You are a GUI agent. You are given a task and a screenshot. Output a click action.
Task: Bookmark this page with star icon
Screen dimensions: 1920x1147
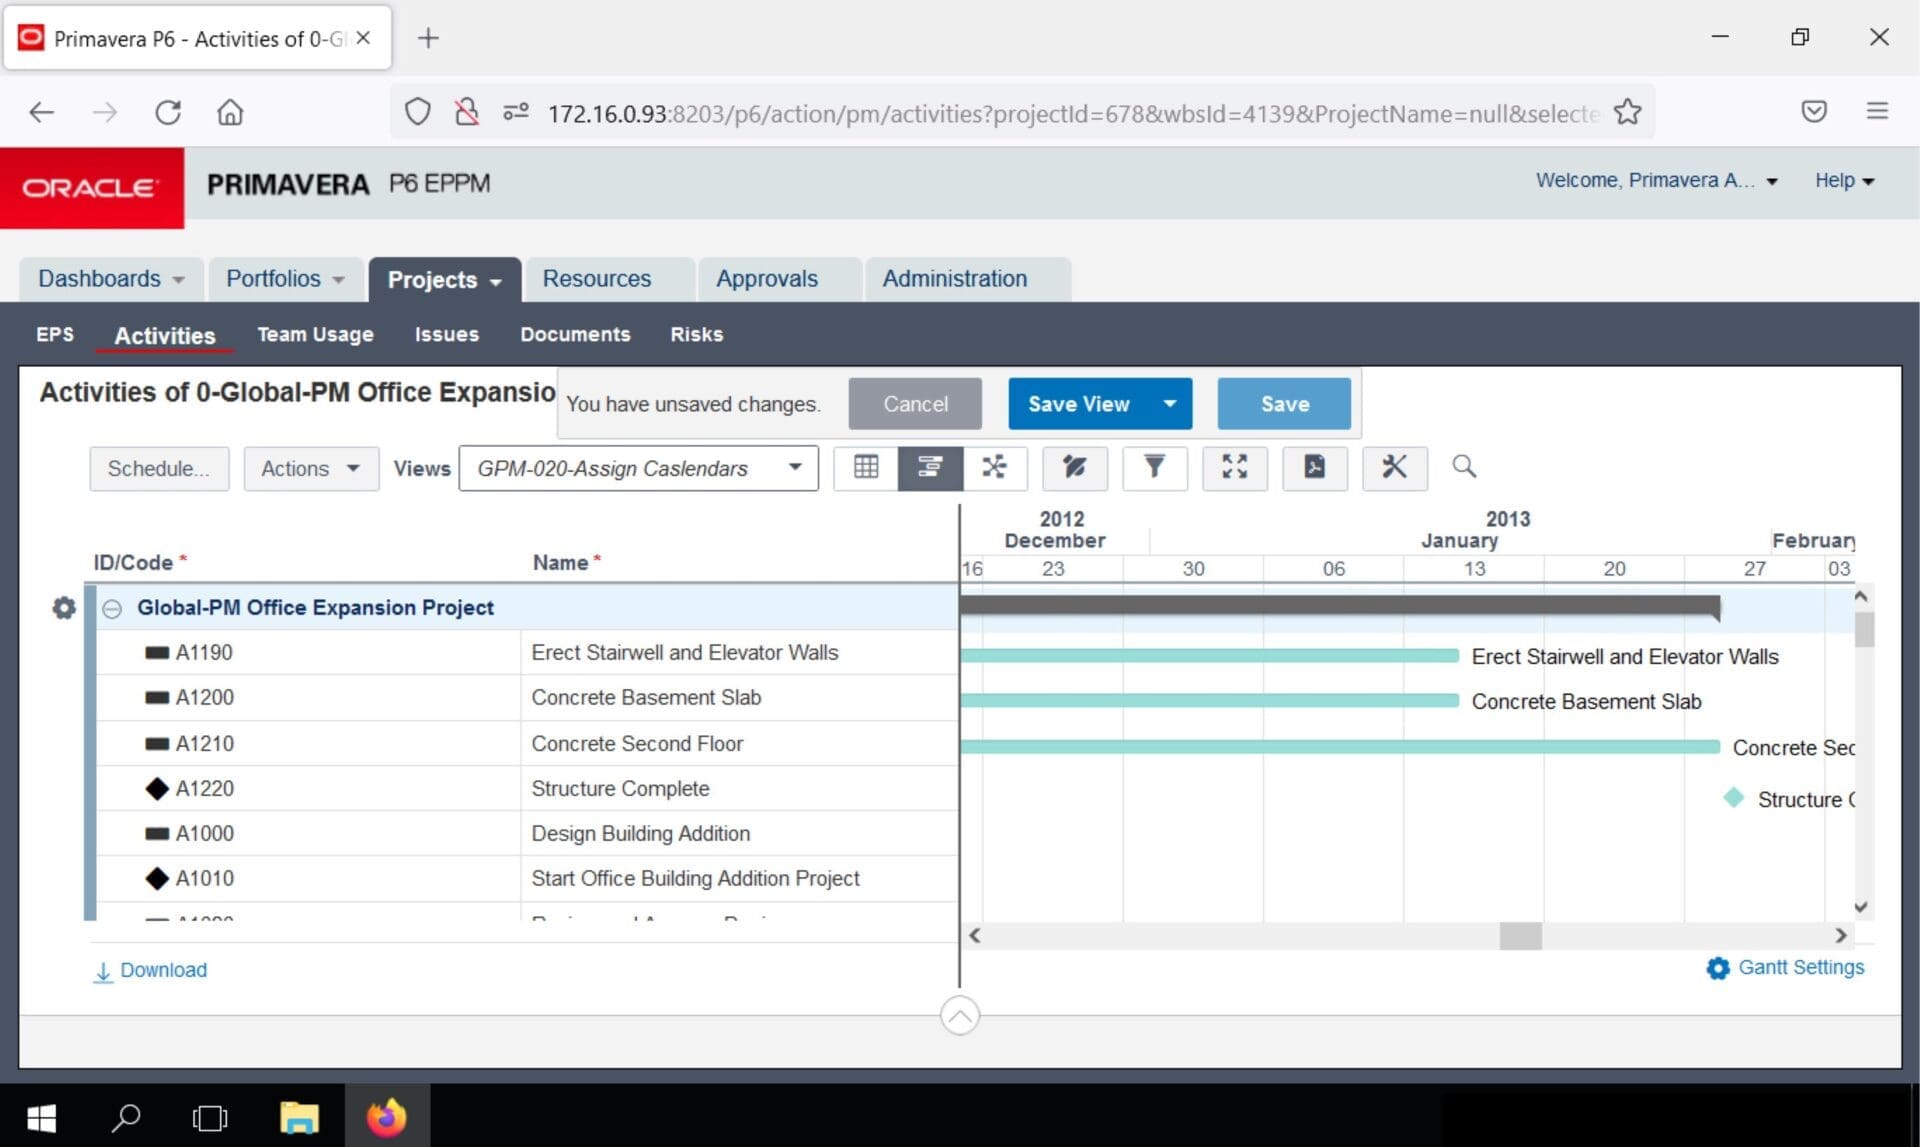(1628, 112)
